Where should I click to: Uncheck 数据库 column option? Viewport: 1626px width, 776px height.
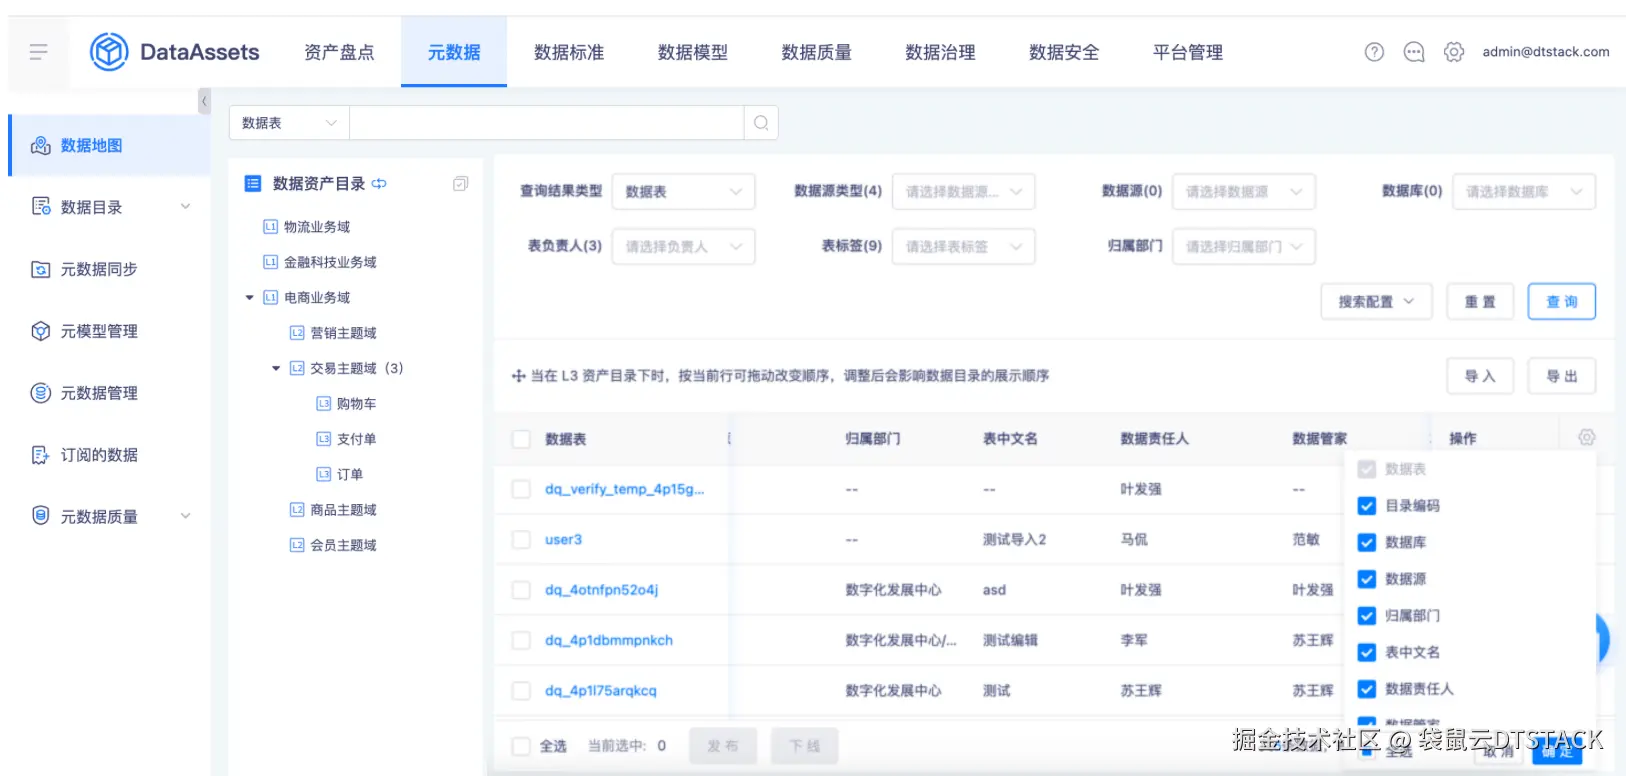click(1367, 542)
